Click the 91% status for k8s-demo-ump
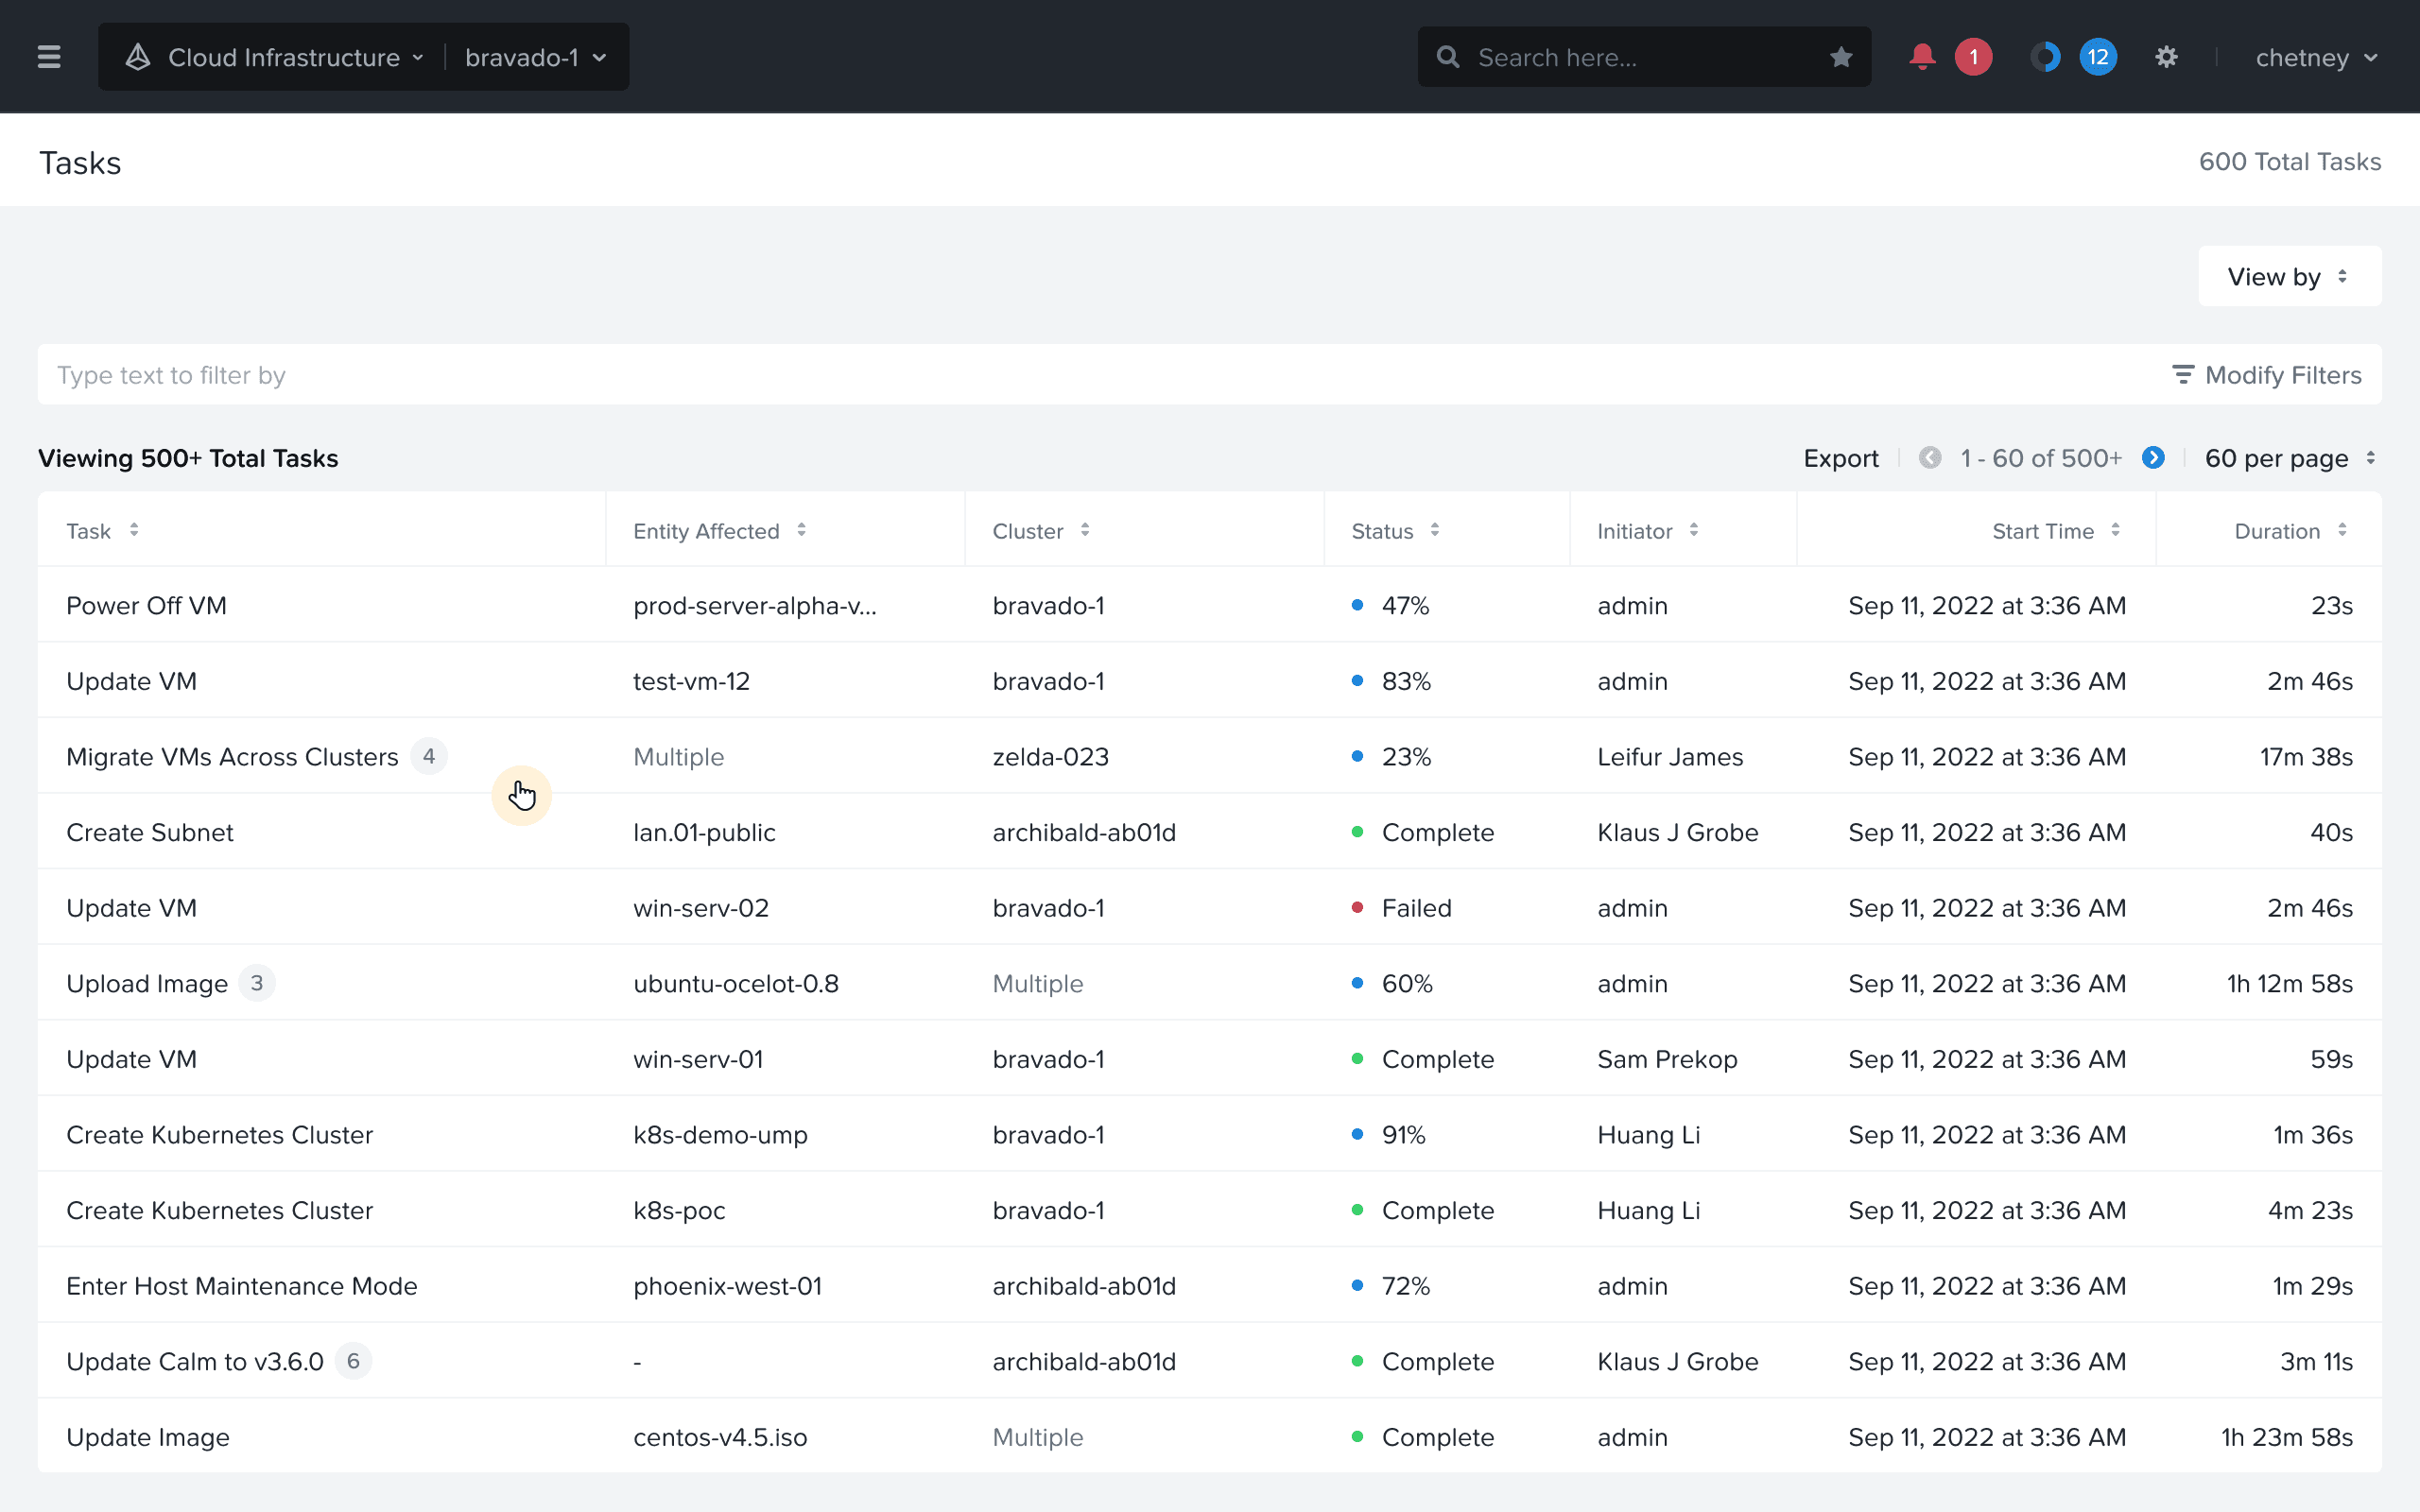This screenshot has height=1512, width=2420. [1403, 1135]
